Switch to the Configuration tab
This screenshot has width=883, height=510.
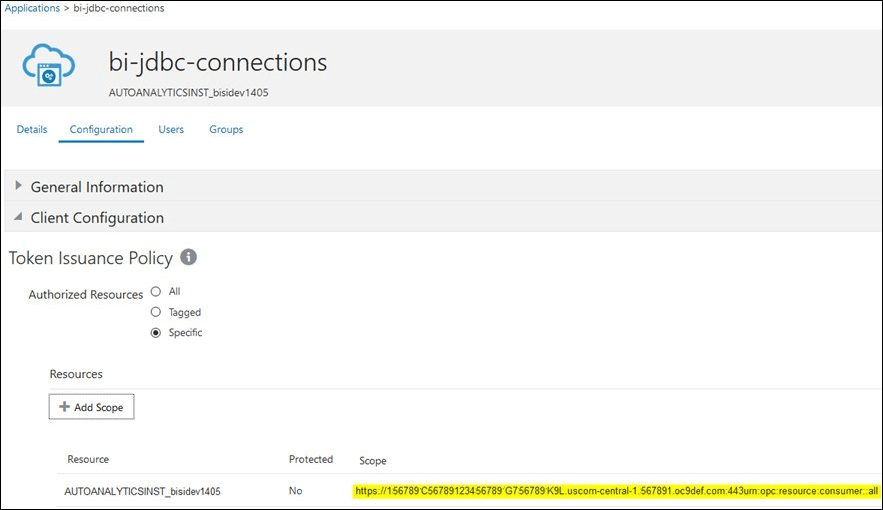click(101, 129)
